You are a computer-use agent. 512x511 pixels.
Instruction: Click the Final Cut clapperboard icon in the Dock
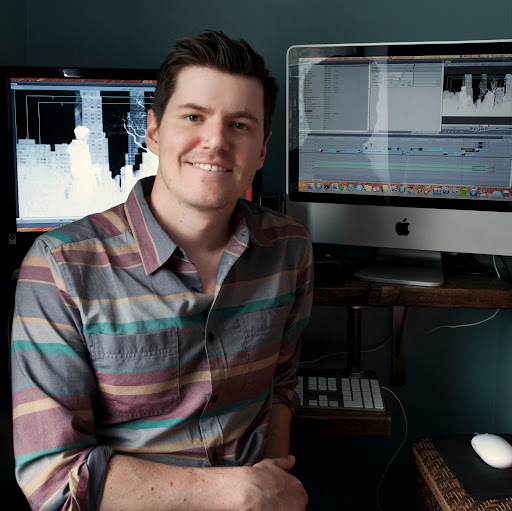pyautogui.click(x=483, y=193)
